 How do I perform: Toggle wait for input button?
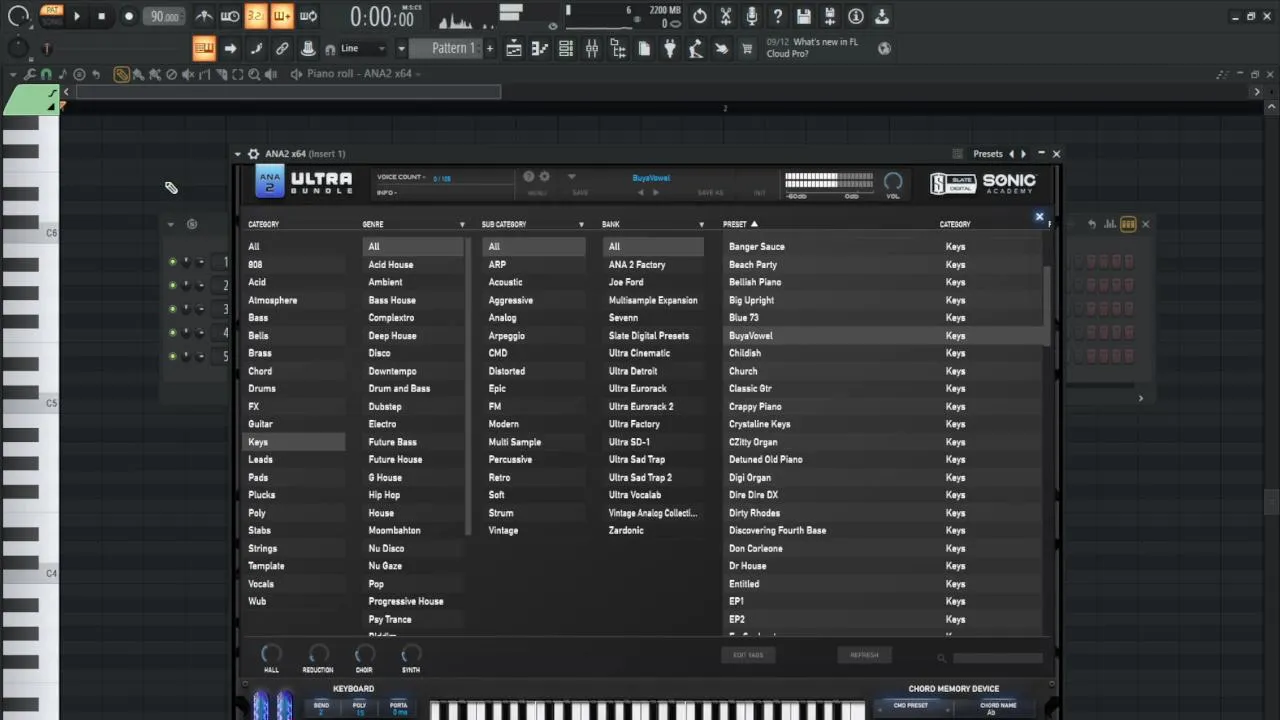(x=230, y=16)
